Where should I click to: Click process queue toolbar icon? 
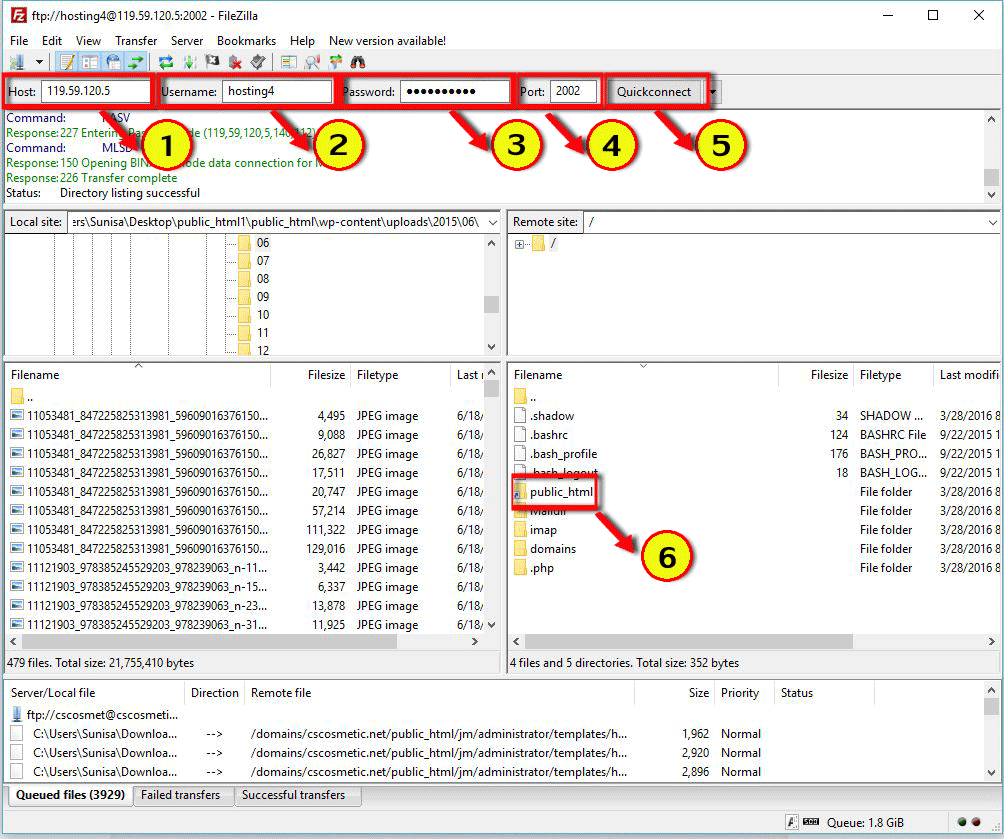click(x=189, y=63)
